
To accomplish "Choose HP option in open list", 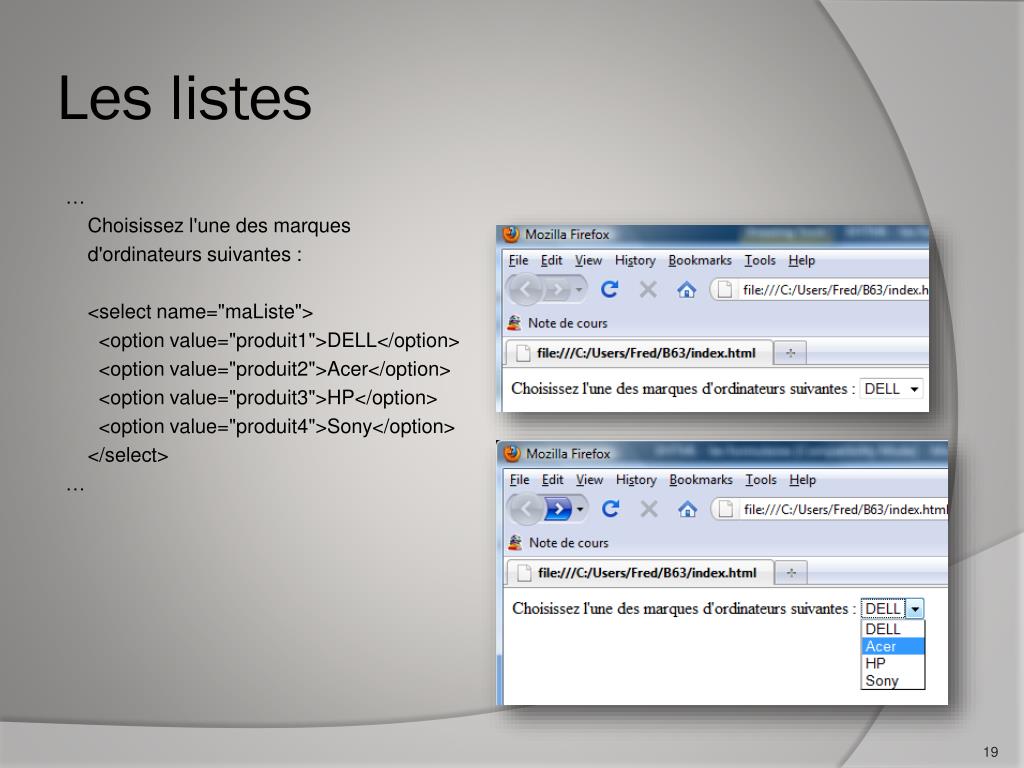I will point(893,663).
